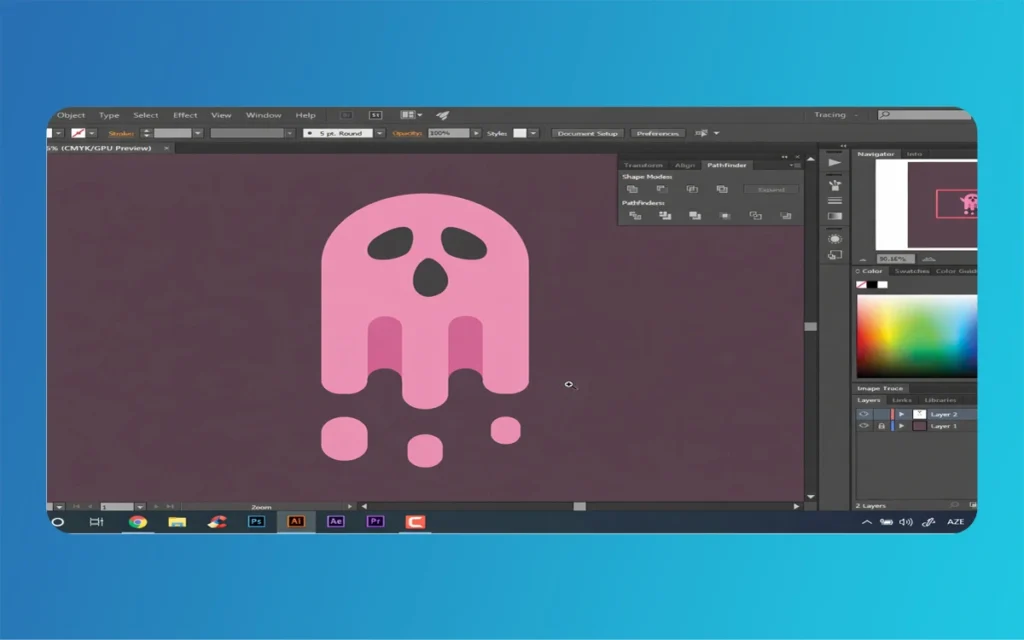Pick a color from the Color panel spectrum
Viewport: 1024px width, 640px height.
[915, 335]
